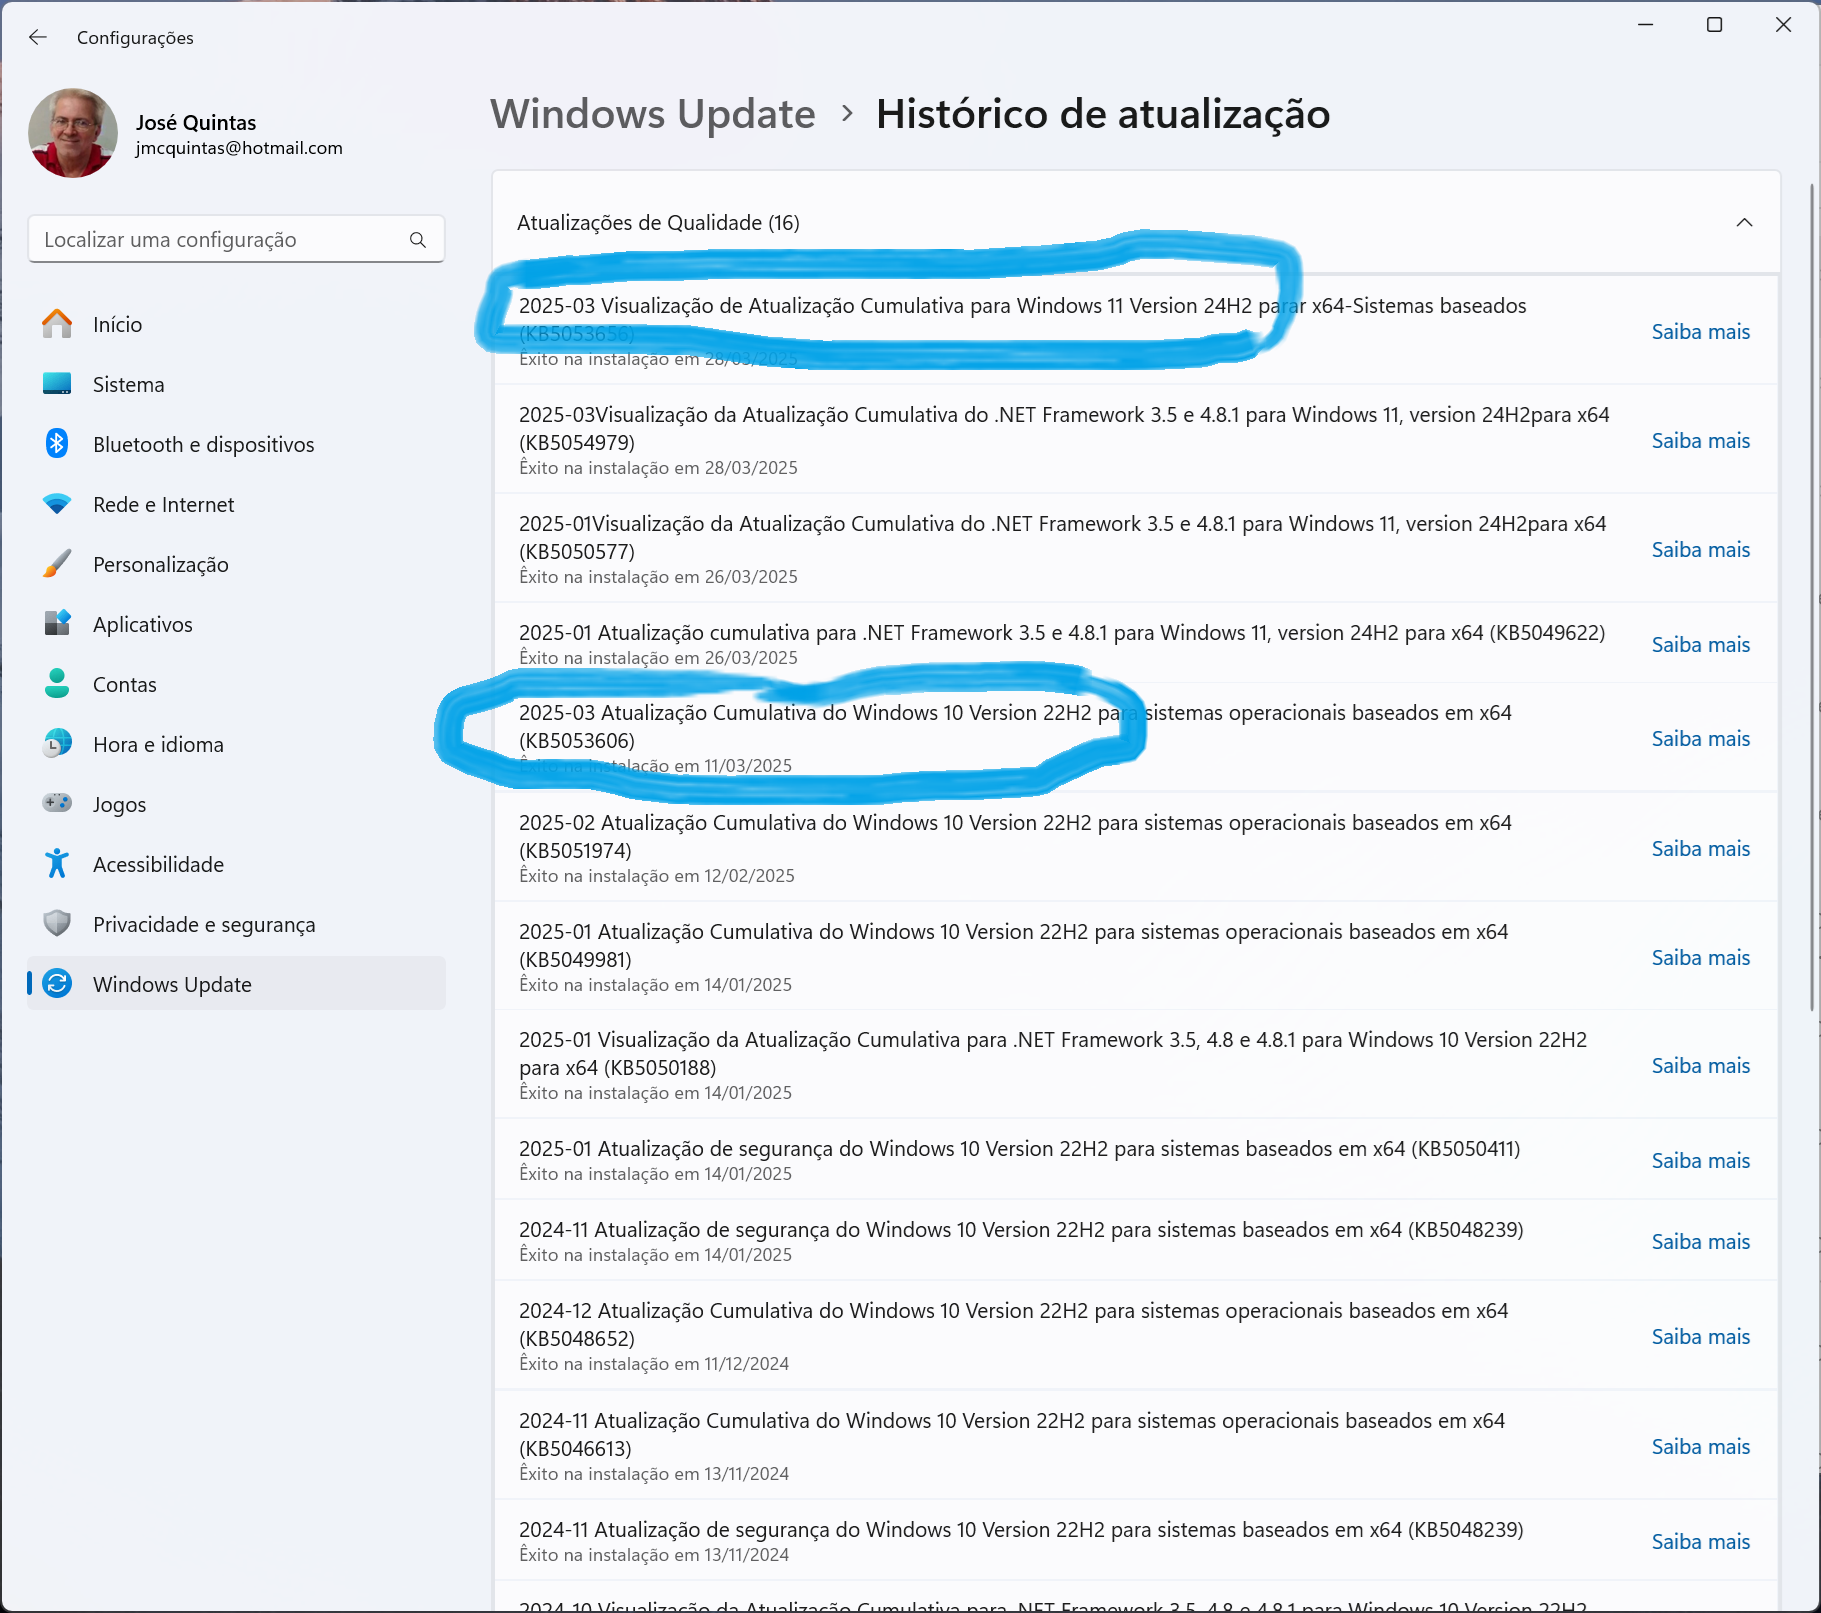Select the KB5050411 security update title

pyautogui.click(x=1019, y=1149)
